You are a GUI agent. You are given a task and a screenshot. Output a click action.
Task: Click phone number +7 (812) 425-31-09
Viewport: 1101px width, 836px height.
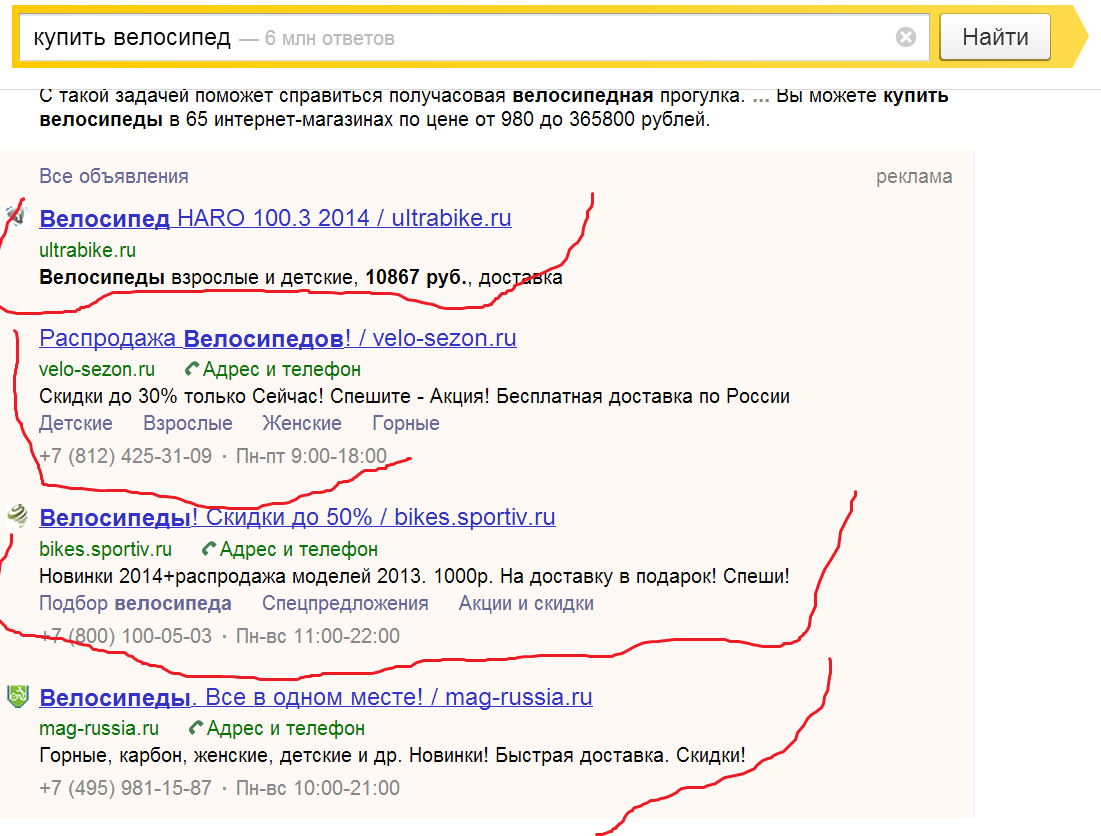click(x=126, y=456)
